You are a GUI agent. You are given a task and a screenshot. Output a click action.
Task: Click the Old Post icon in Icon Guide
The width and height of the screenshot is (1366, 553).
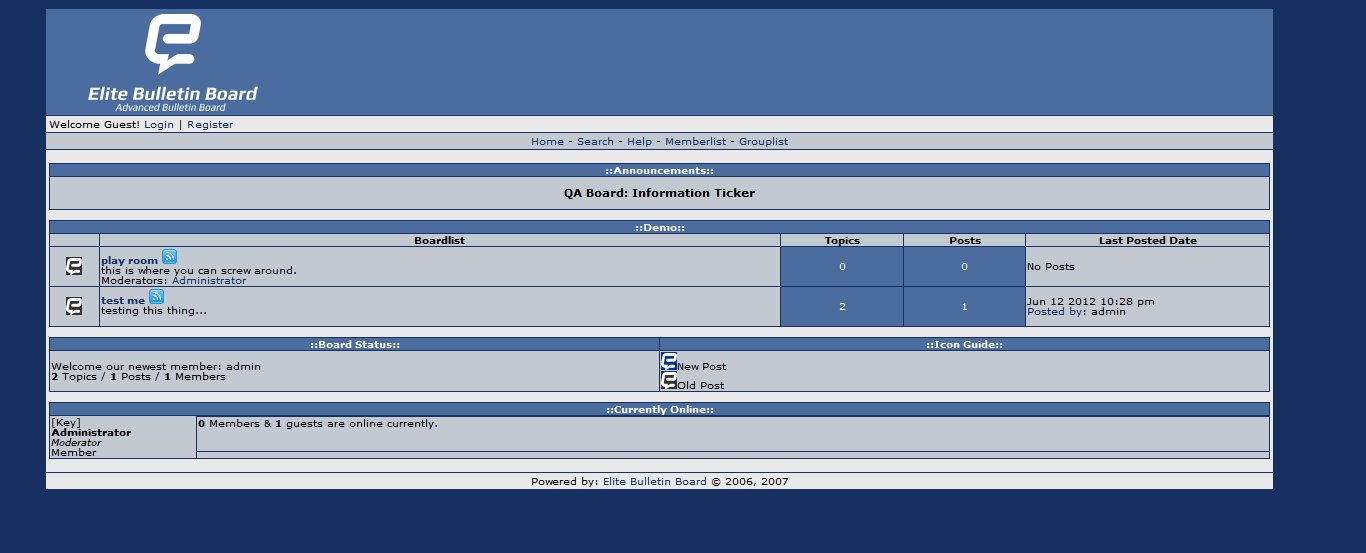(669, 381)
